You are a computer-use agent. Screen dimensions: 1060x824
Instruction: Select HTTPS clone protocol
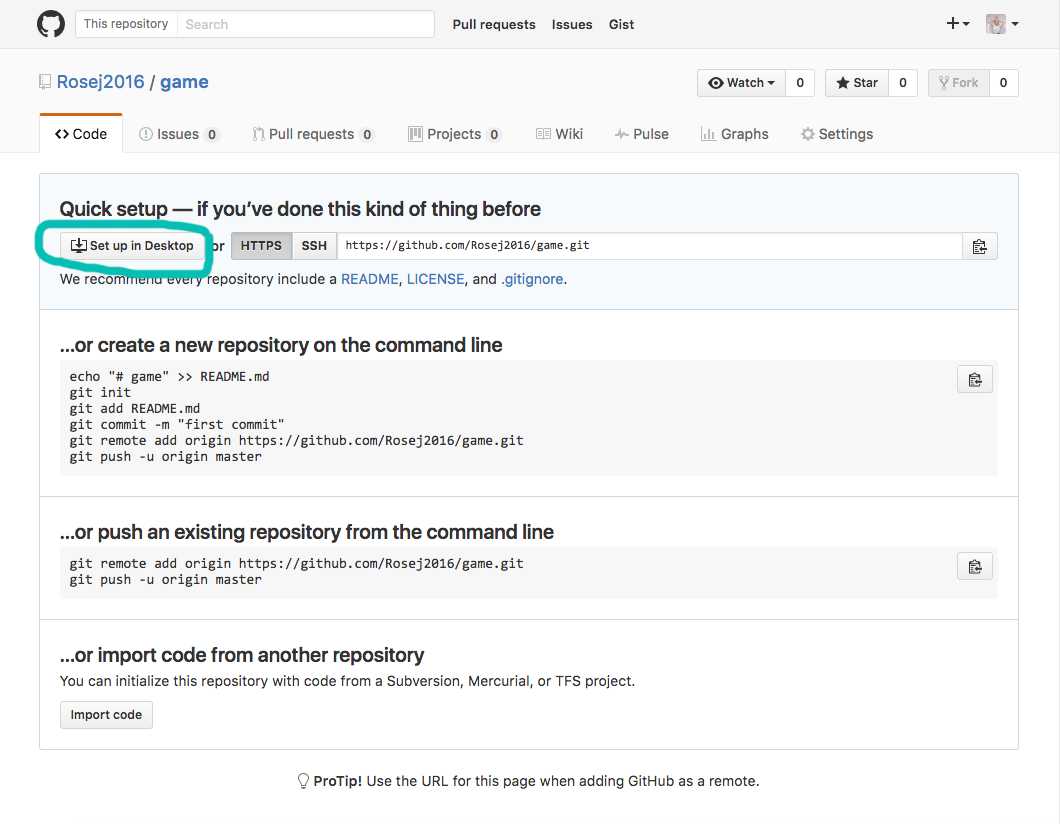tap(261, 245)
